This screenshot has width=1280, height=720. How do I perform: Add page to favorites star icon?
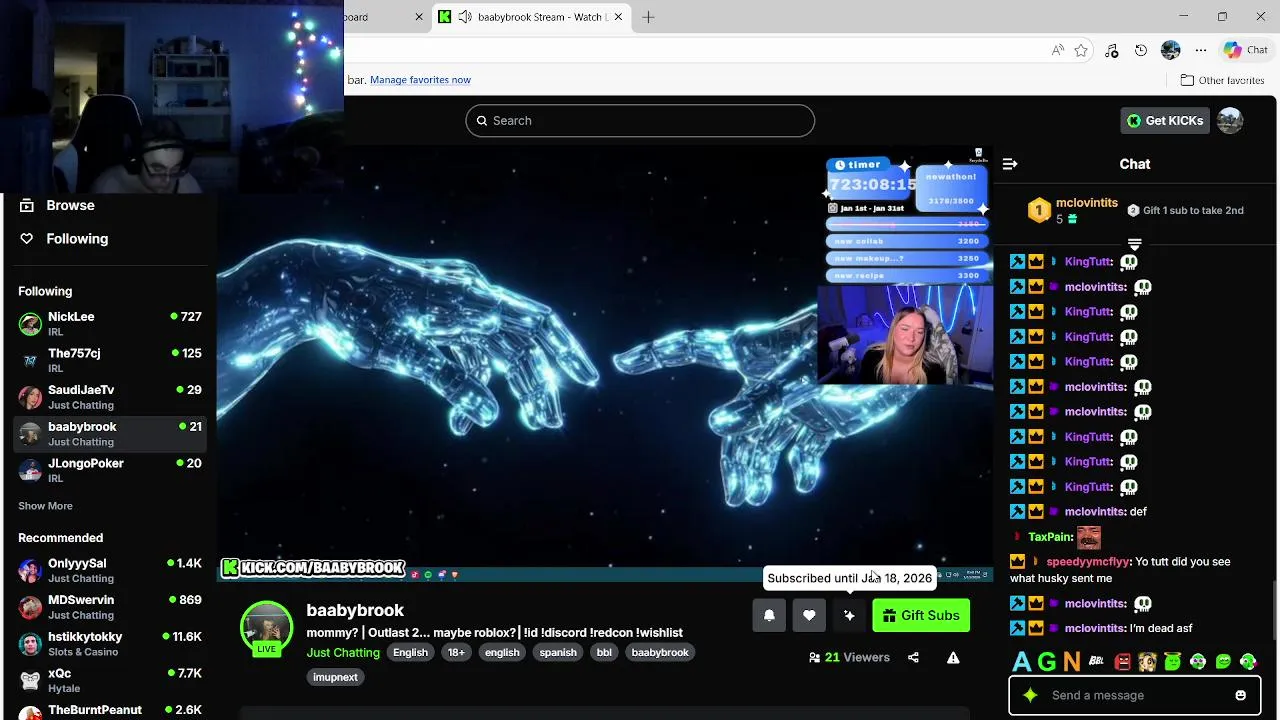coord(1081,50)
